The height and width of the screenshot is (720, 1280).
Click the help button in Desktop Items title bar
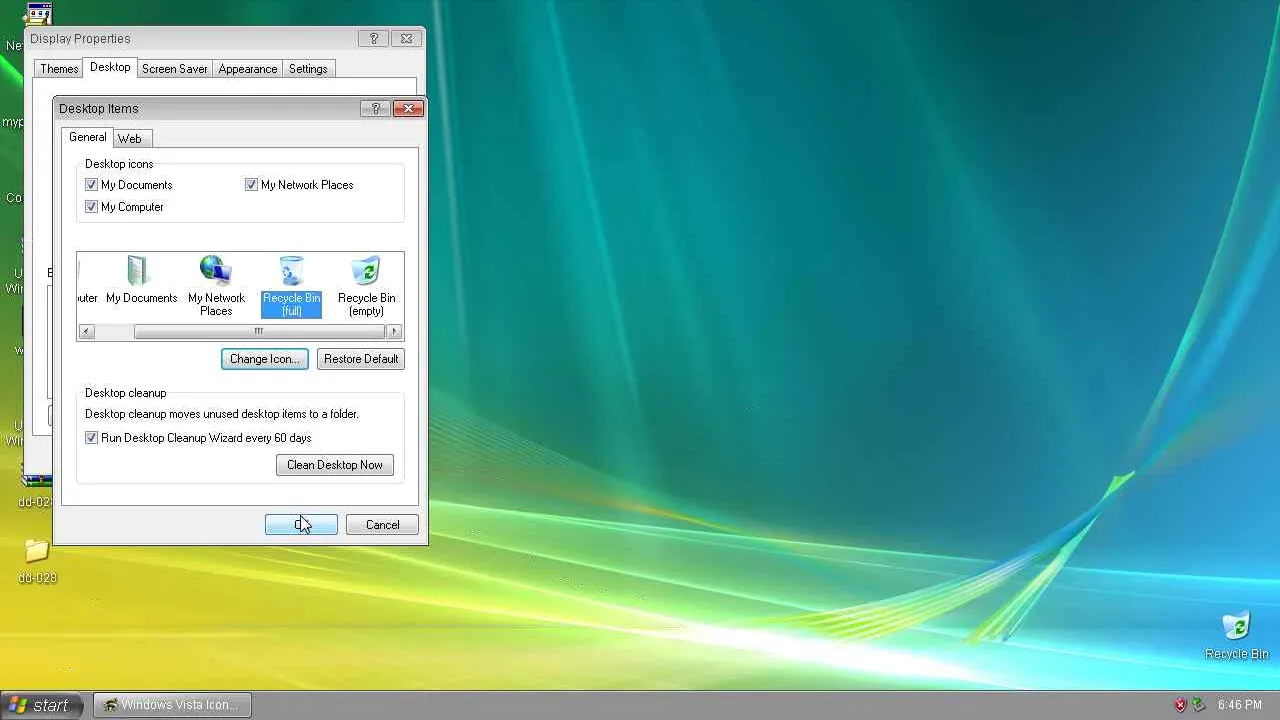376,108
